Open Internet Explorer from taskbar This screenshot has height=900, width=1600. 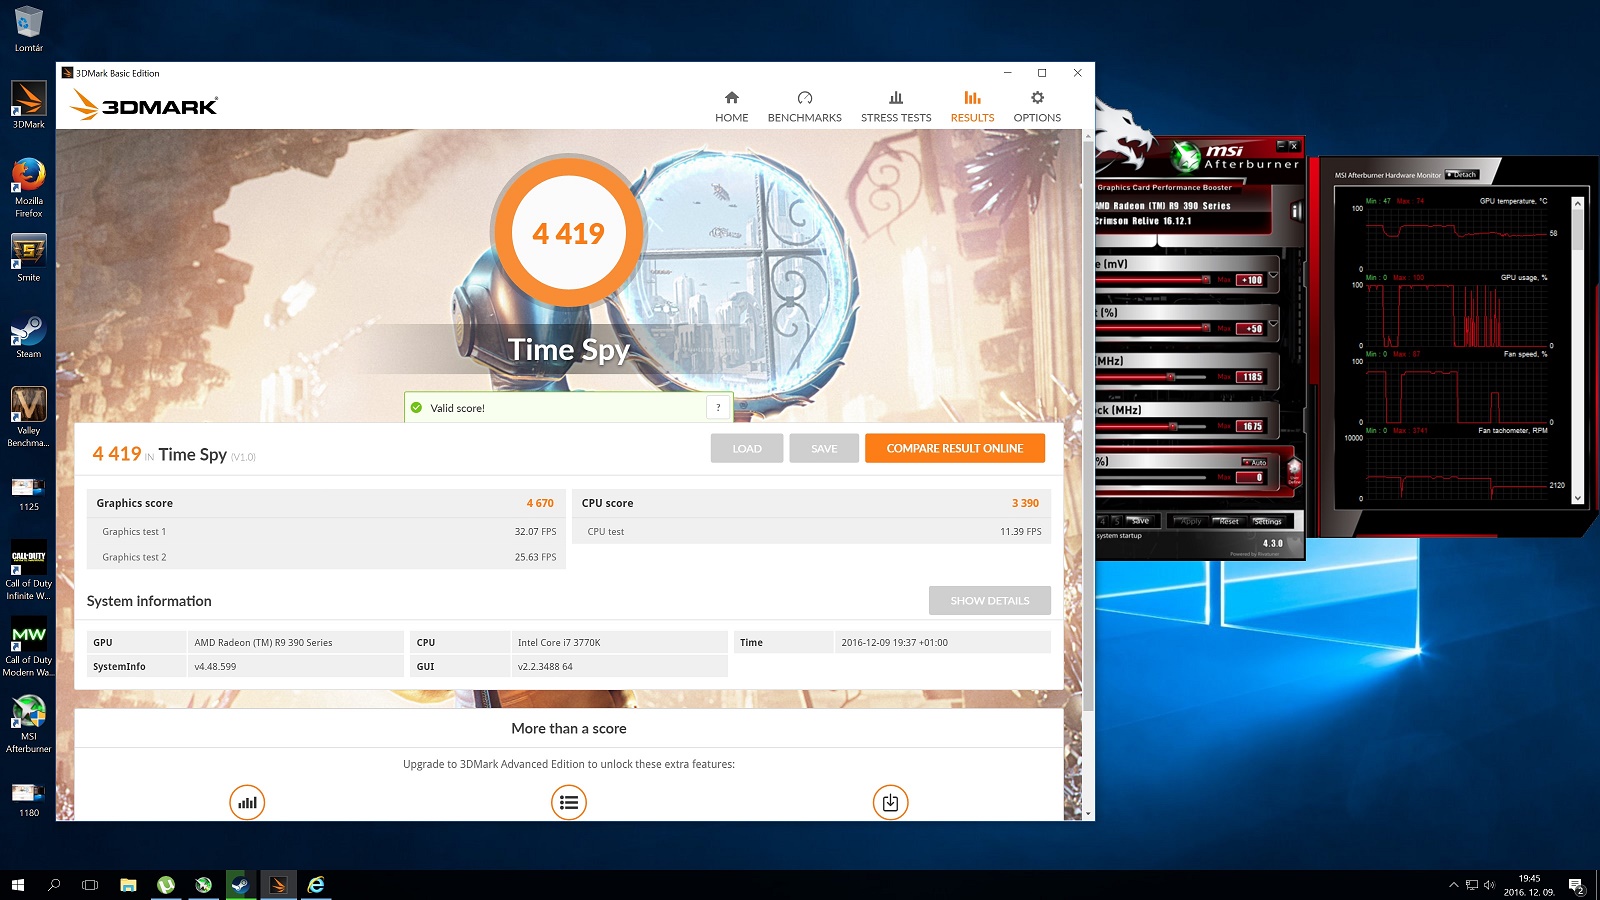[316, 885]
